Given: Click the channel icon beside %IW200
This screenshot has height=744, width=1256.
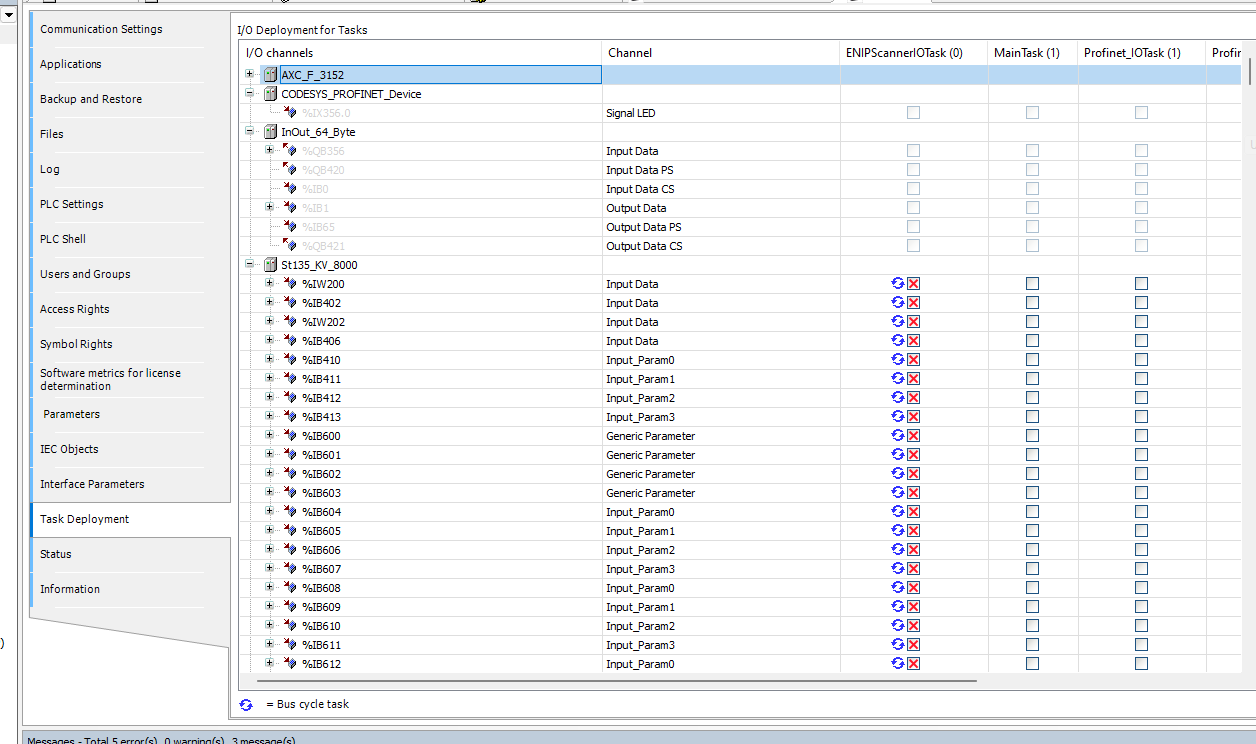Looking at the screenshot, I should pyautogui.click(x=290, y=284).
